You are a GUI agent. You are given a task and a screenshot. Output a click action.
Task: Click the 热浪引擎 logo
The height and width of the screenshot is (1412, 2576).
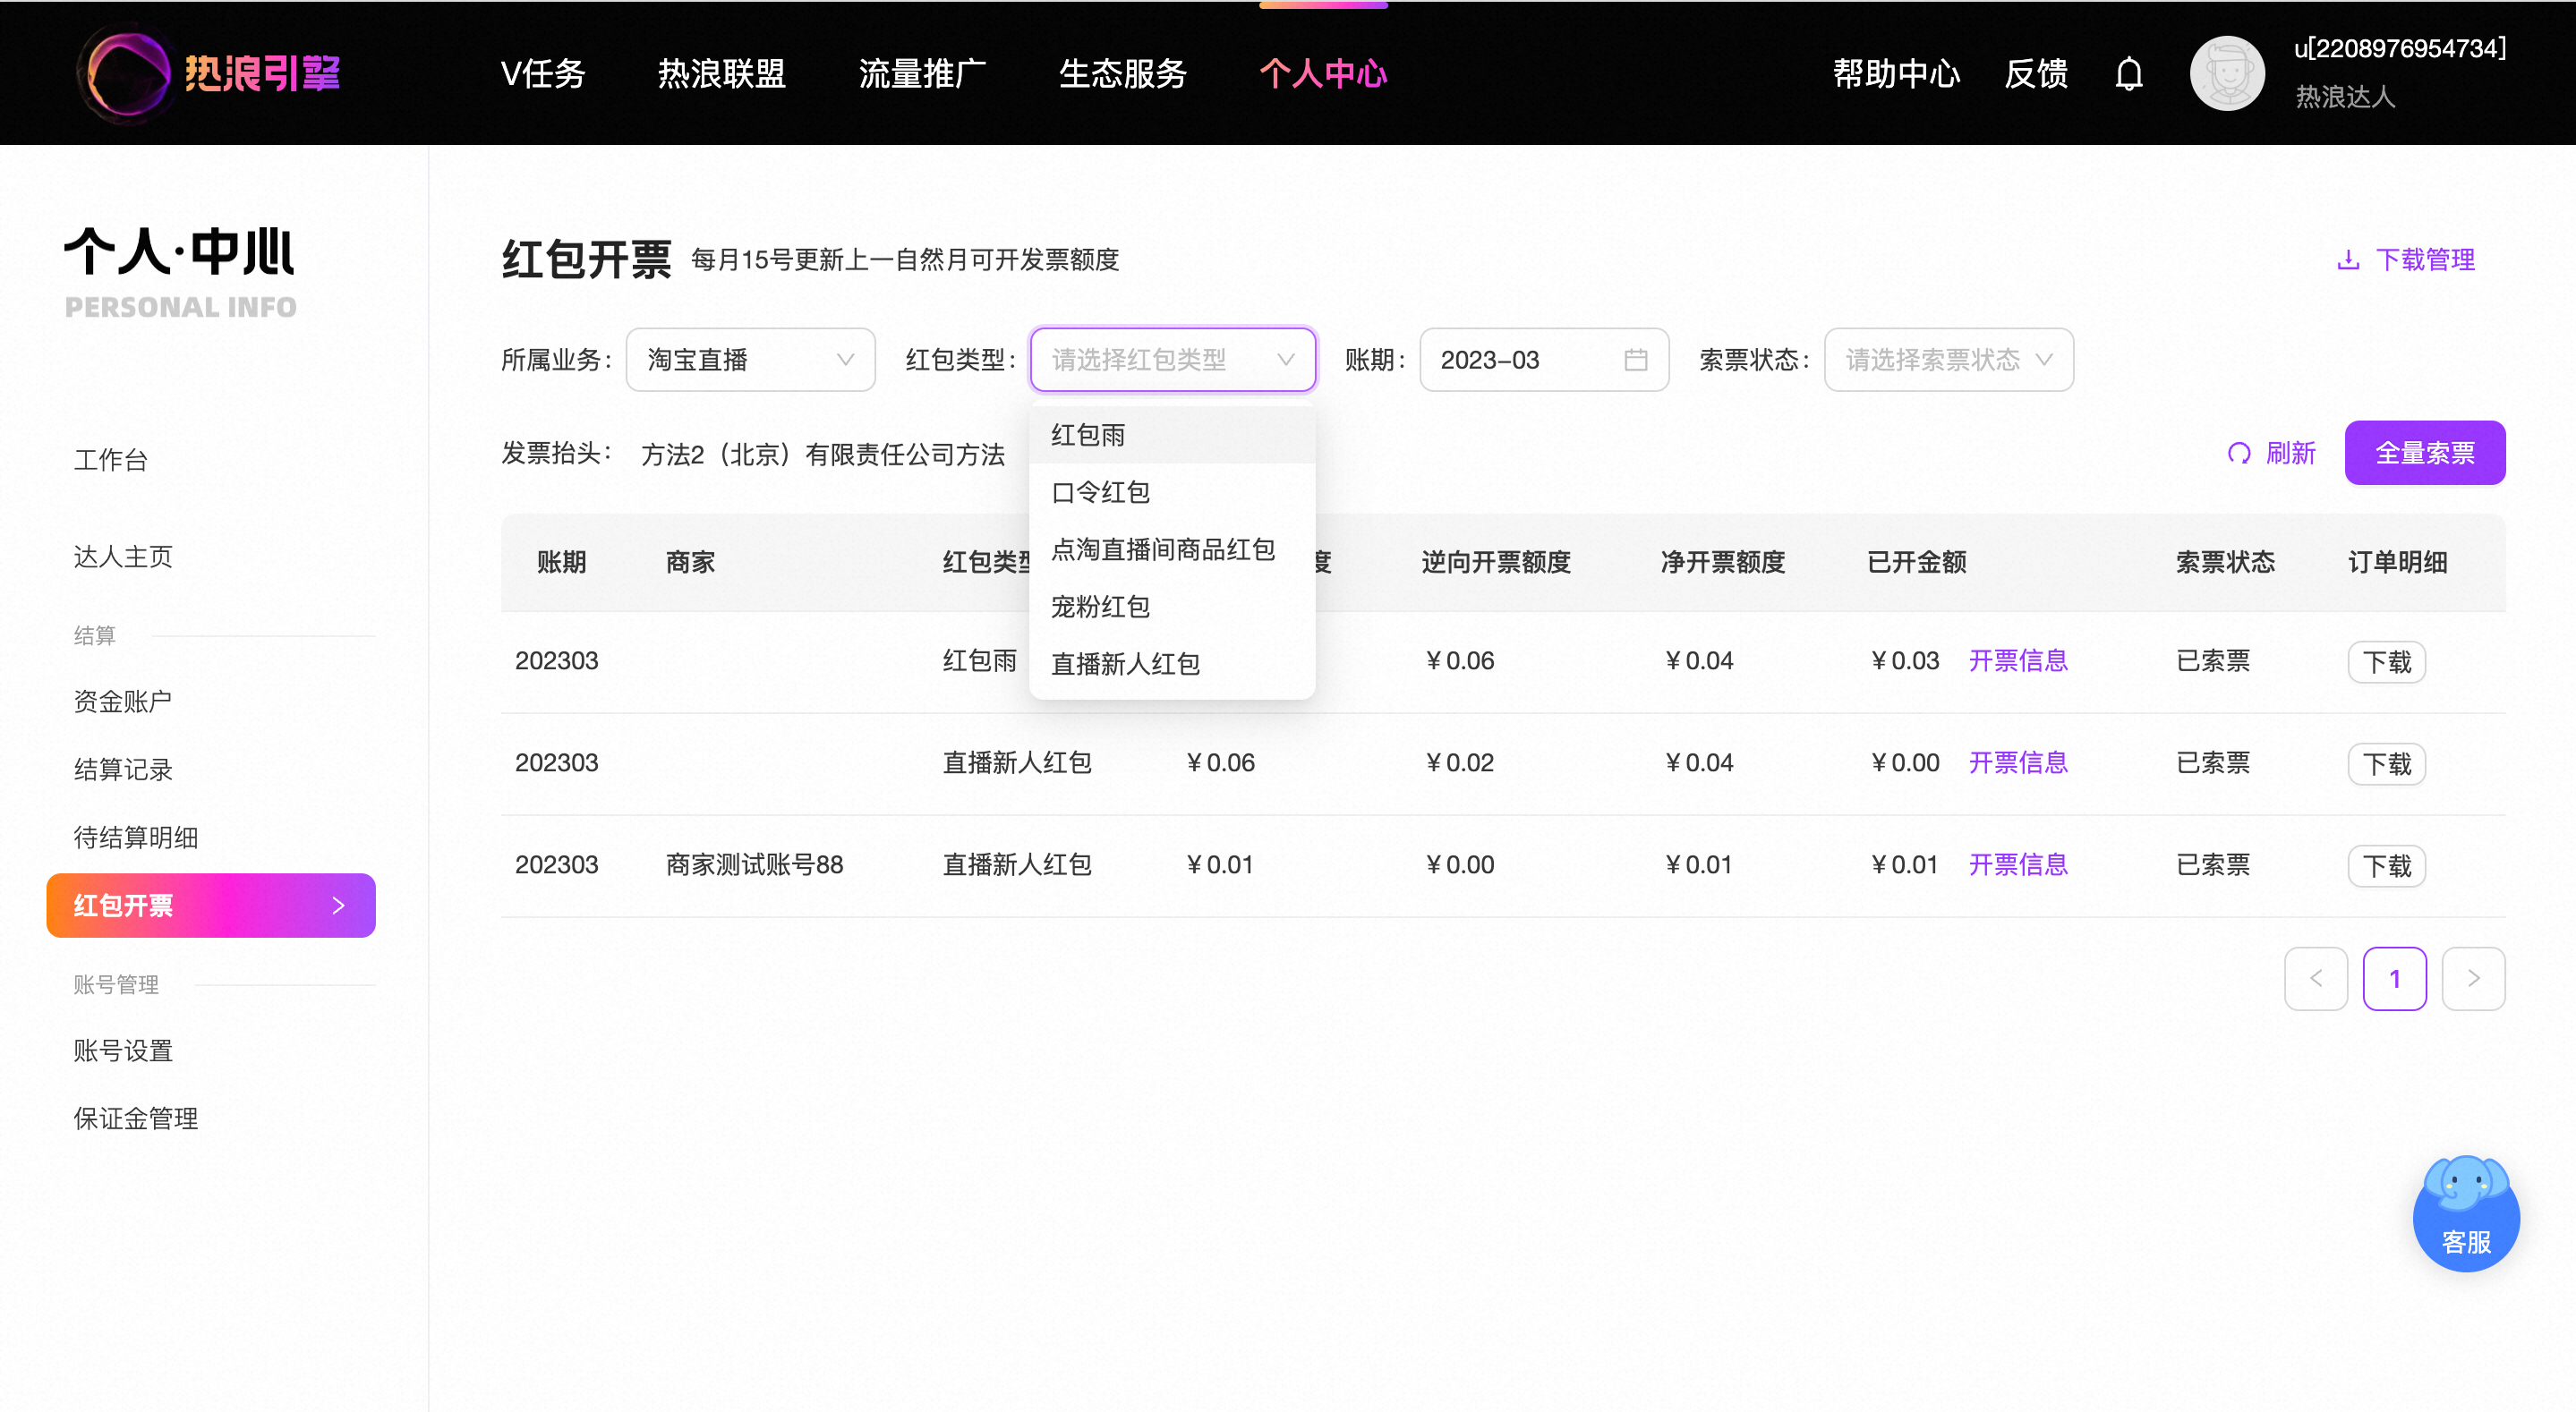[209, 73]
